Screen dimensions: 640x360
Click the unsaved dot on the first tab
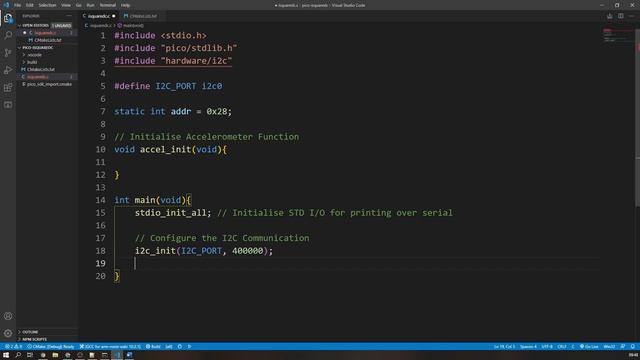coord(114,16)
